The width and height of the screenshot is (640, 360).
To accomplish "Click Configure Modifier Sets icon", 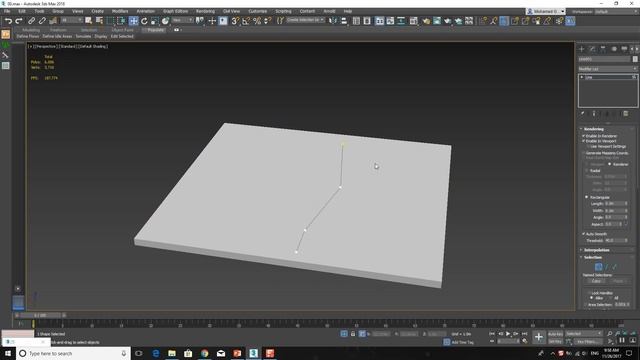I will tap(626, 113).
